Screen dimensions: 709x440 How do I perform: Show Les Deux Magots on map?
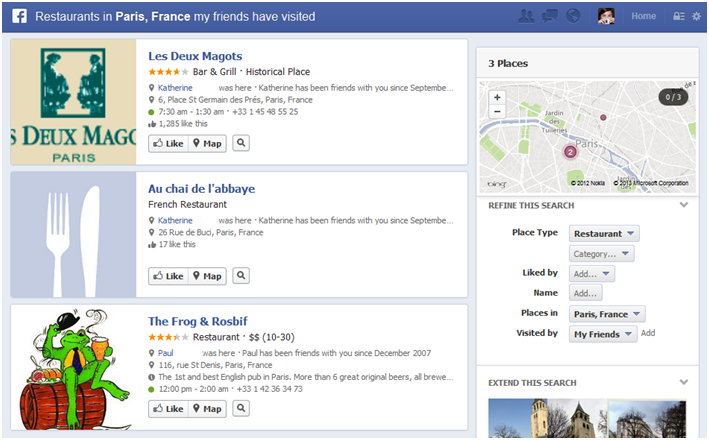tap(207, 143)
